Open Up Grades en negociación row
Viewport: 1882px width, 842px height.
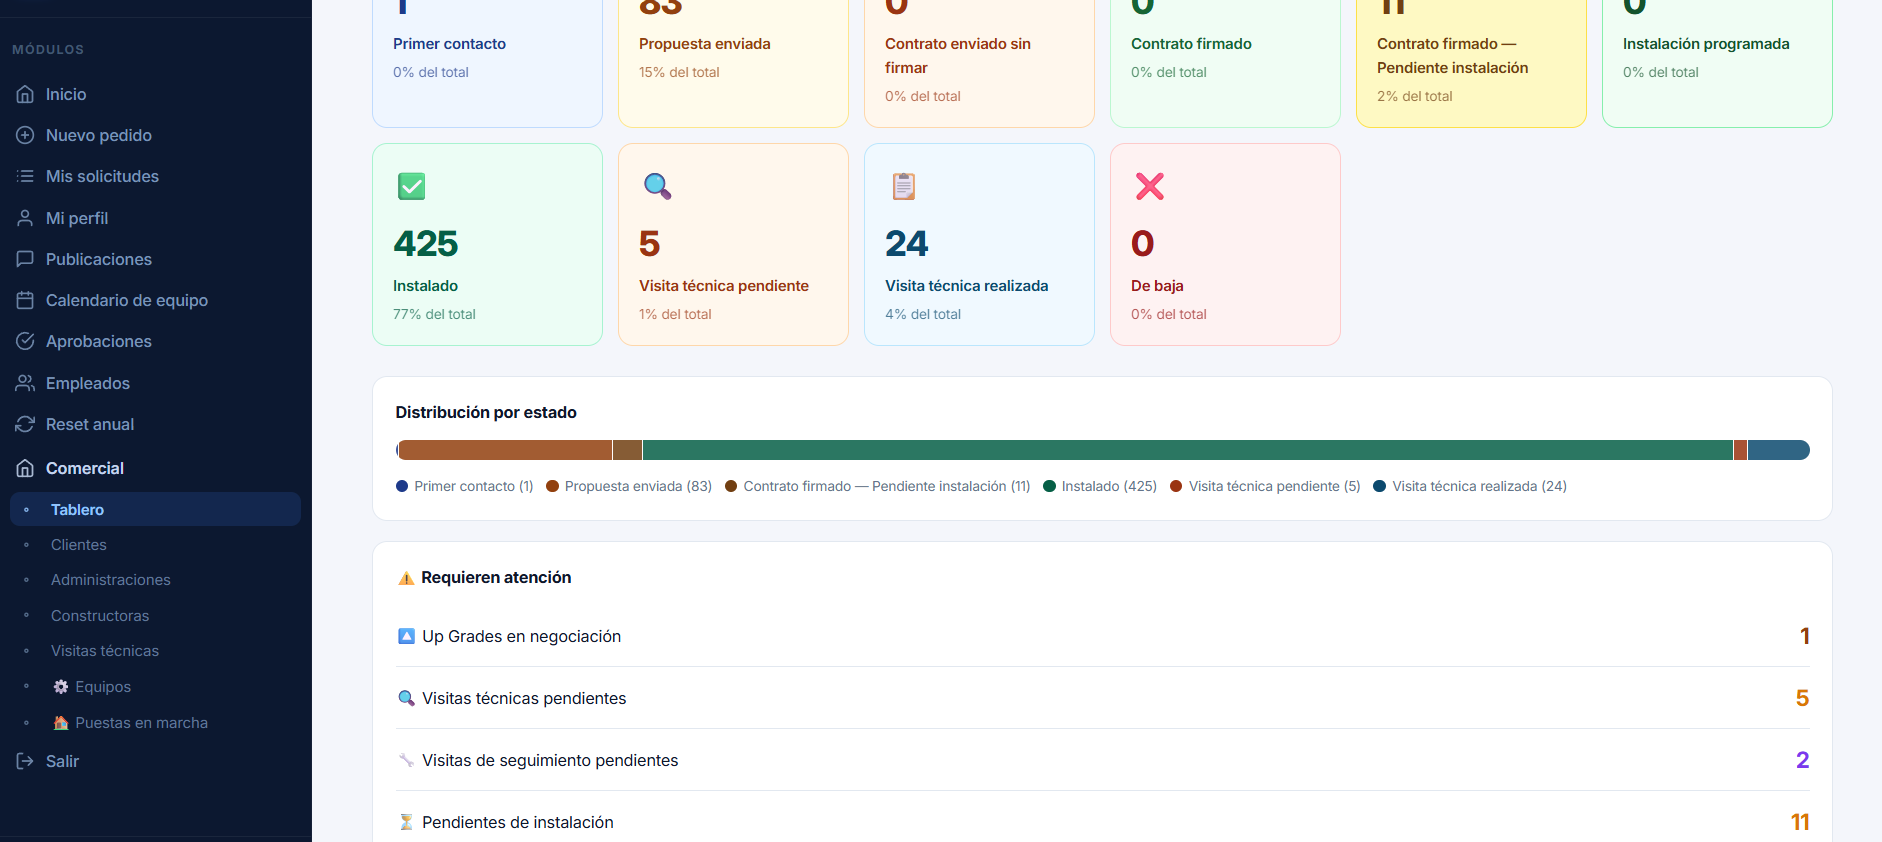pos(1103,636)
